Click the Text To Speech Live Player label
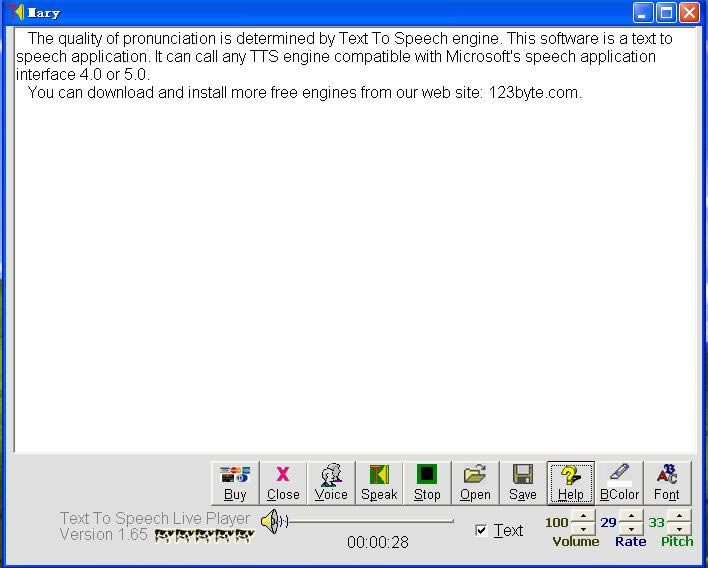 (155, 518)
